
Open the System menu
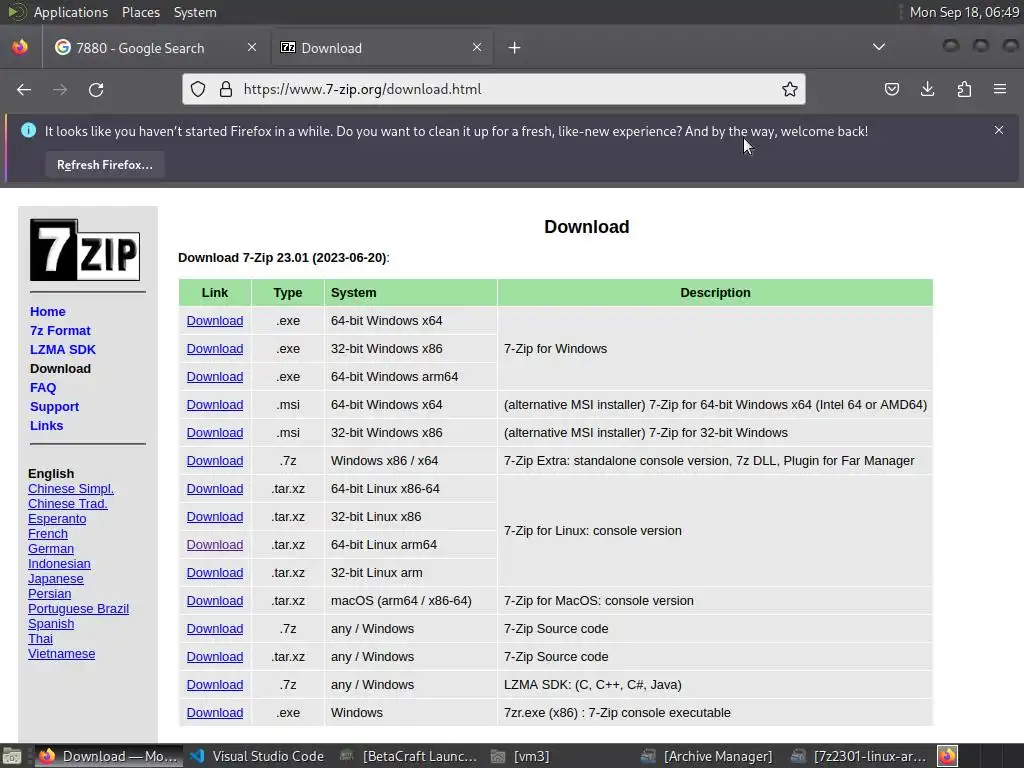pyautogui.click(x=195, y=12)
